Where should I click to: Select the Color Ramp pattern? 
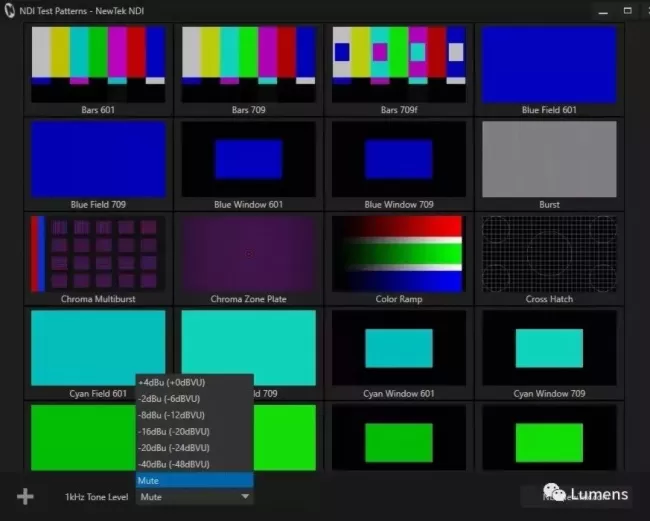click(398, 254)
